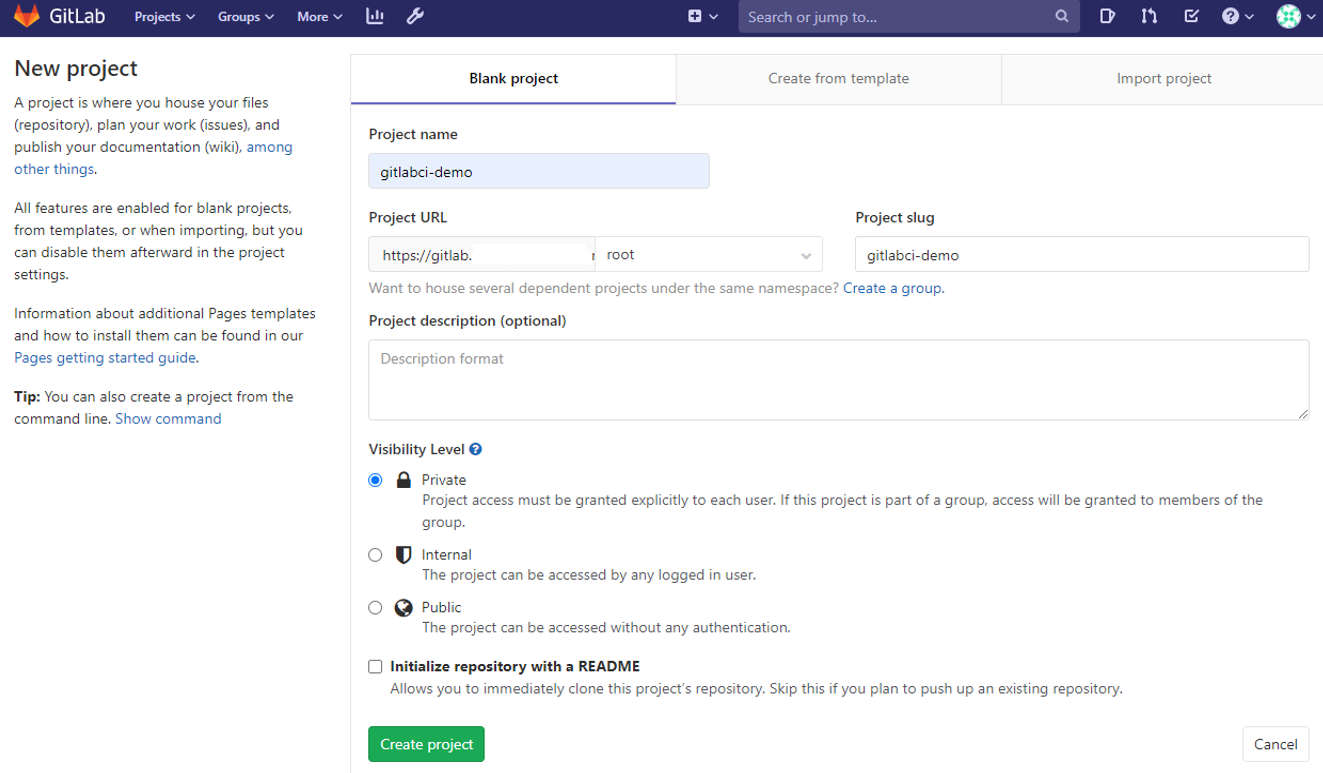Viewport: 1323px width, 773px height.
Task: Open the root namespace dropdown
Action: (709, 254)
